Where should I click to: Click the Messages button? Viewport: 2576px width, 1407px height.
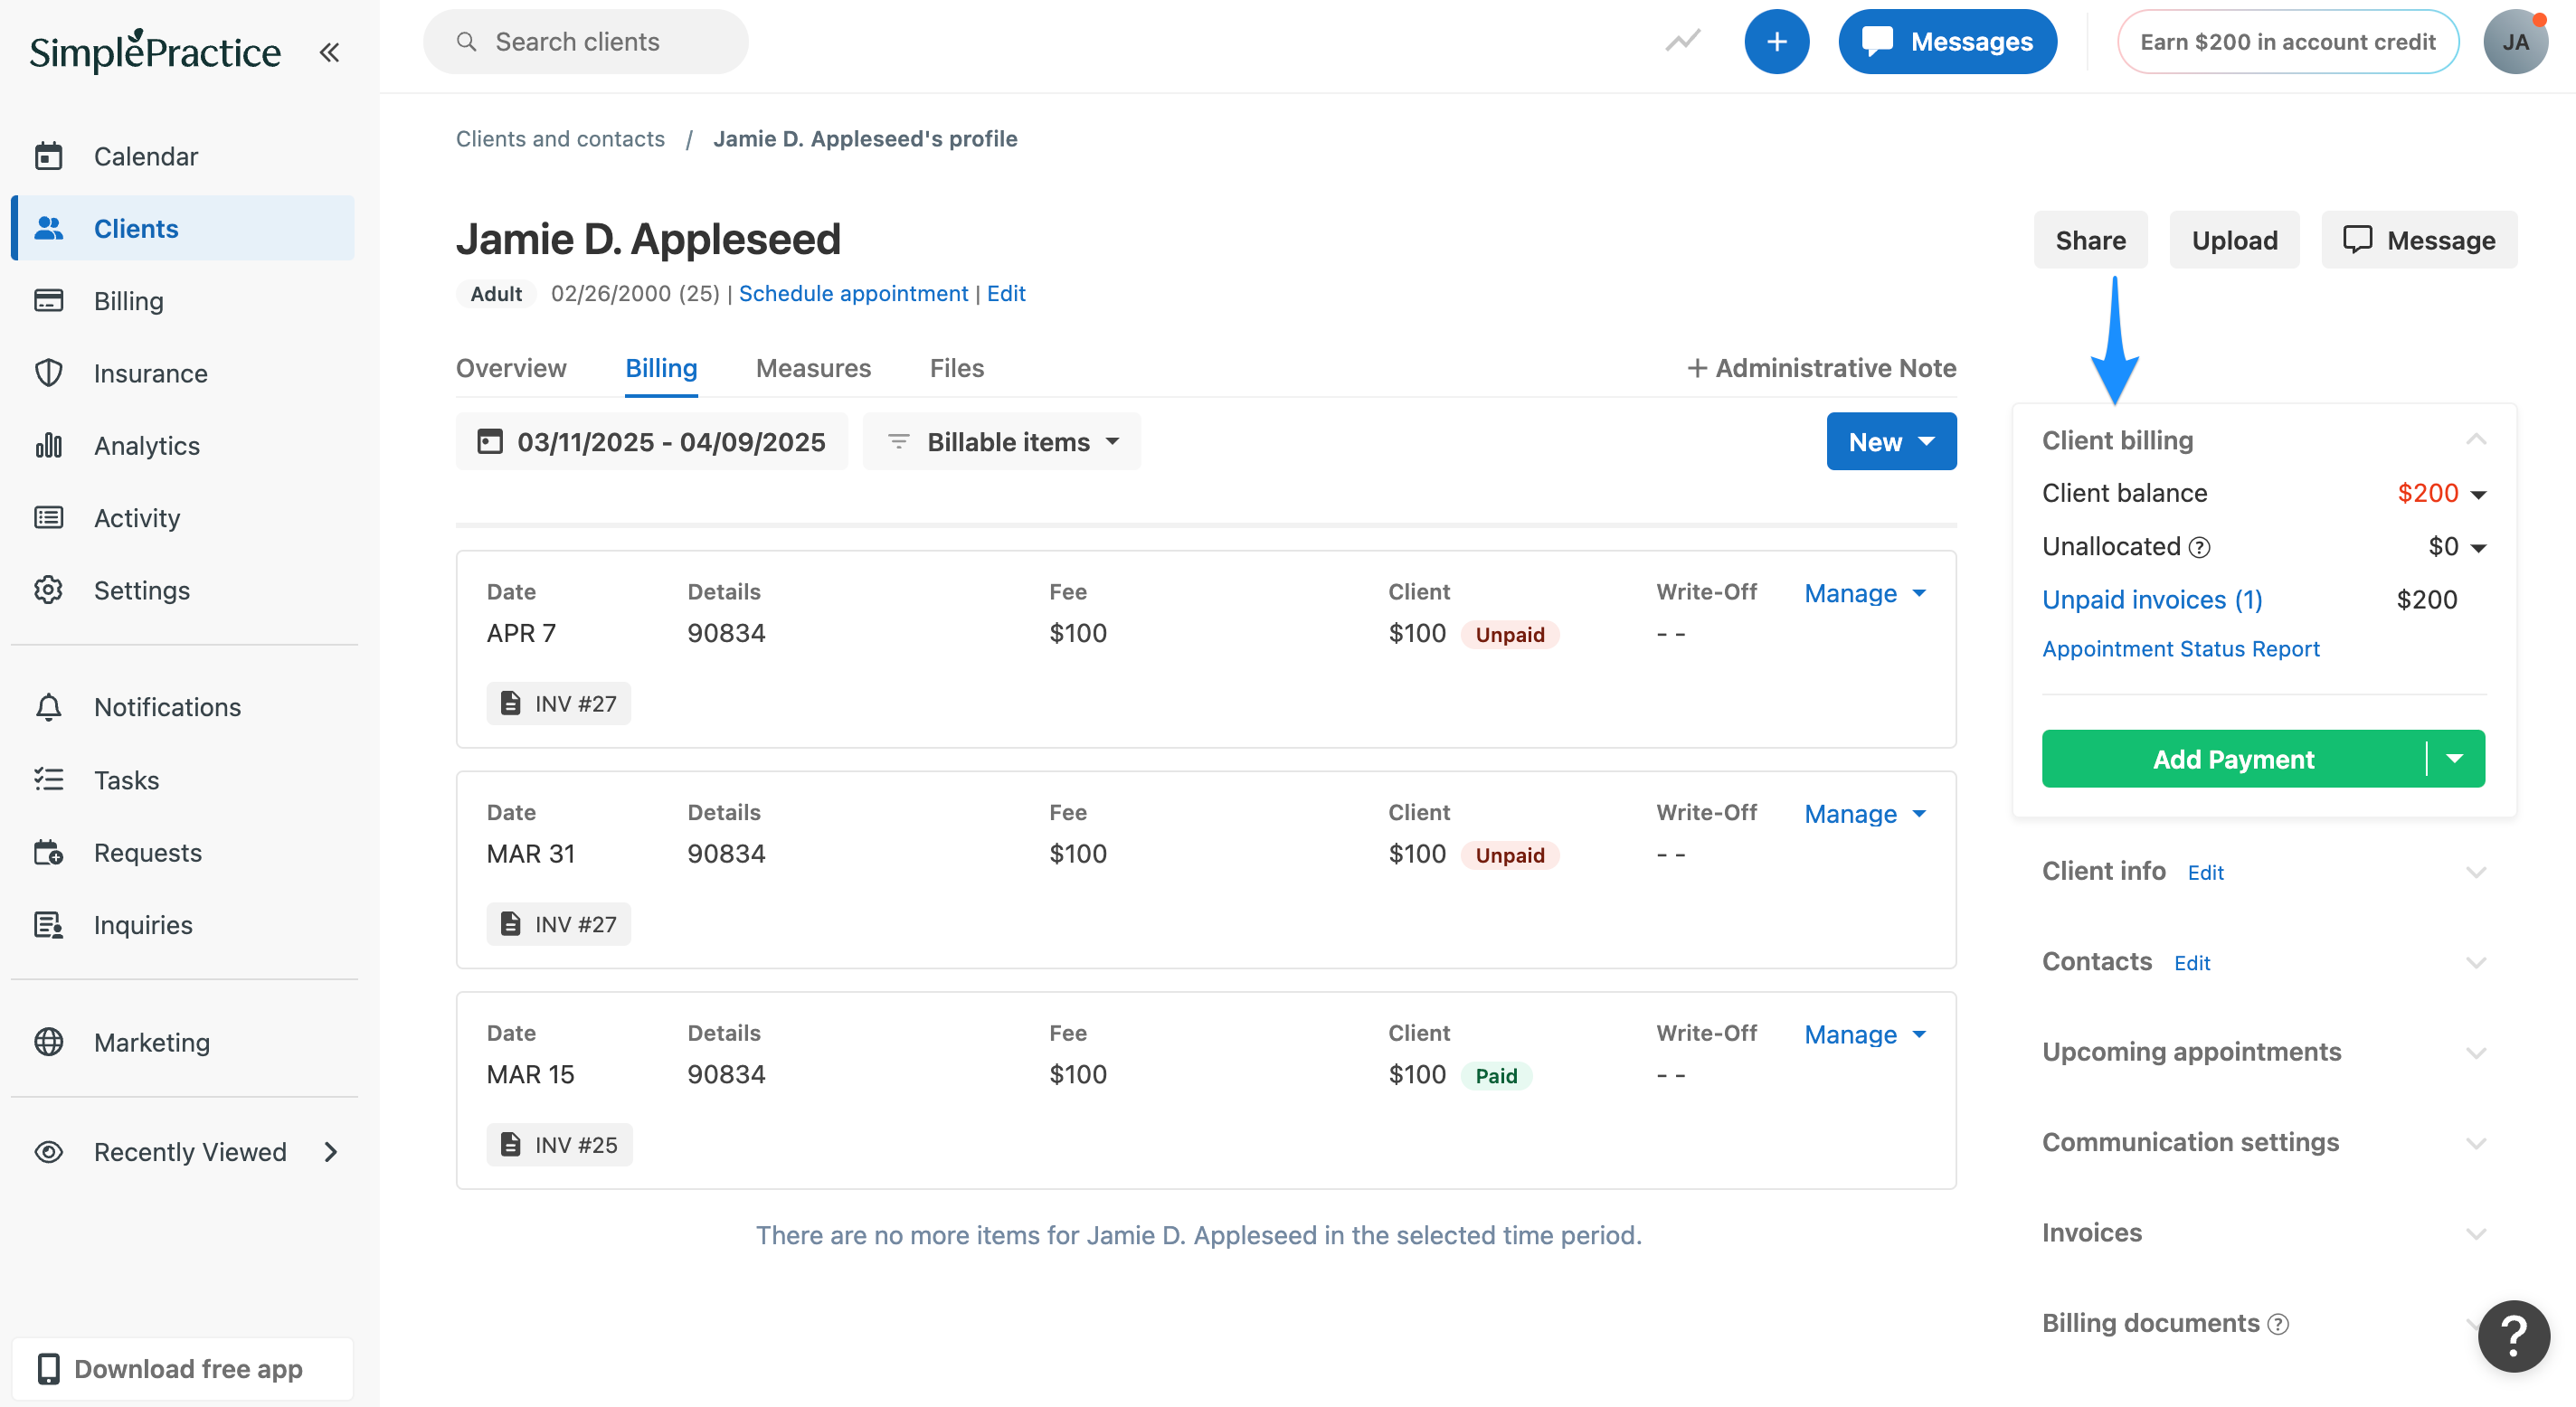(1947, 42)
